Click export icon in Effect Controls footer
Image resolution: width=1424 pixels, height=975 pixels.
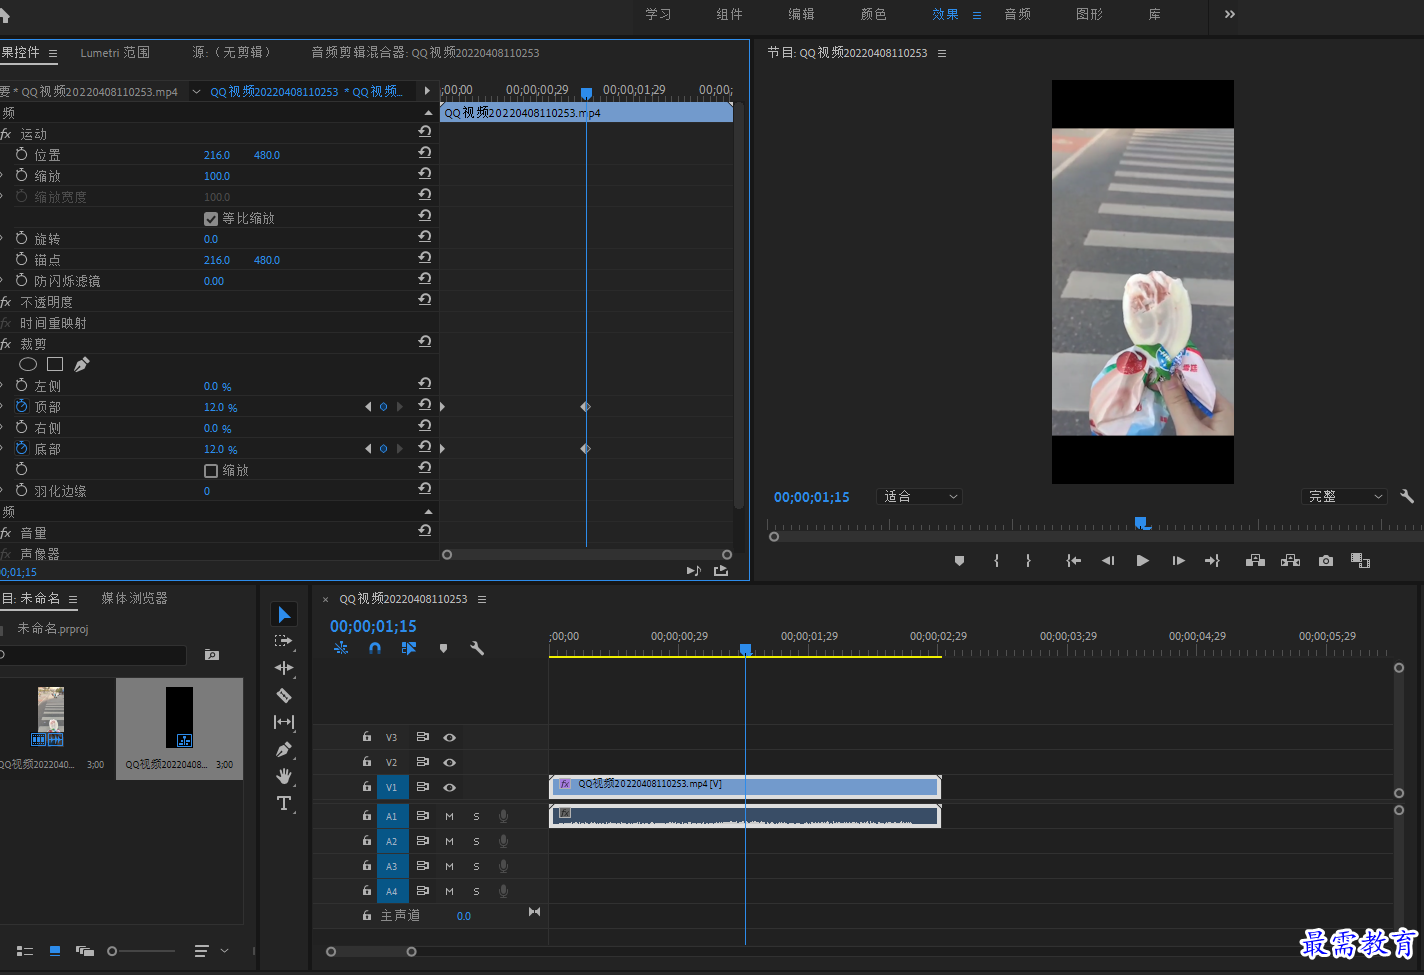(x=721, y=570)
